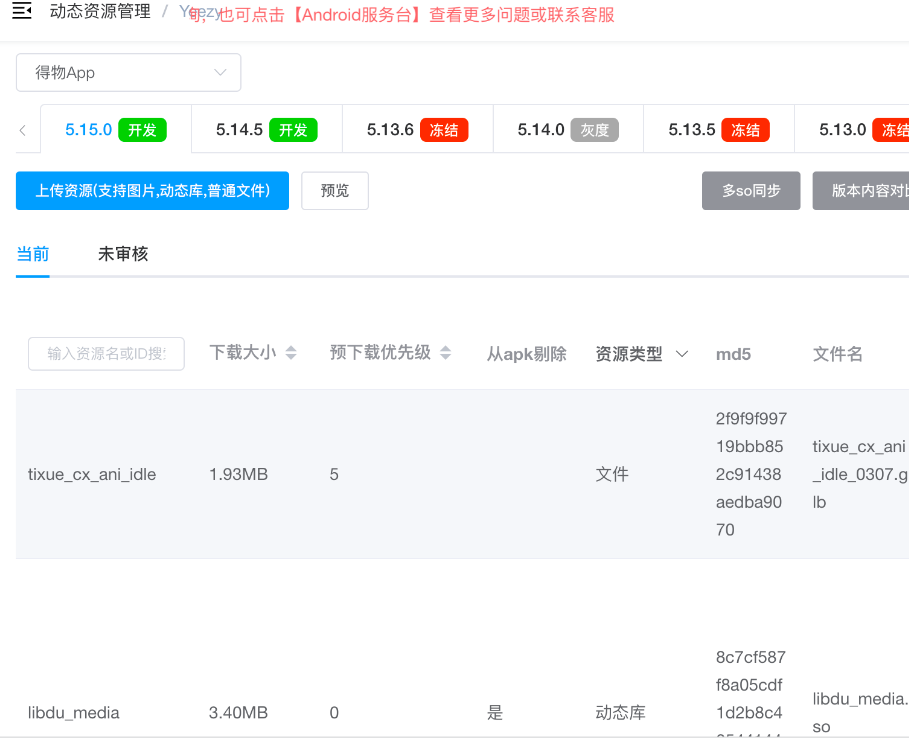Expand the 资源类型 filter dropdown
The width and height of the screenshot is (909, 745).
click(681, 352)
